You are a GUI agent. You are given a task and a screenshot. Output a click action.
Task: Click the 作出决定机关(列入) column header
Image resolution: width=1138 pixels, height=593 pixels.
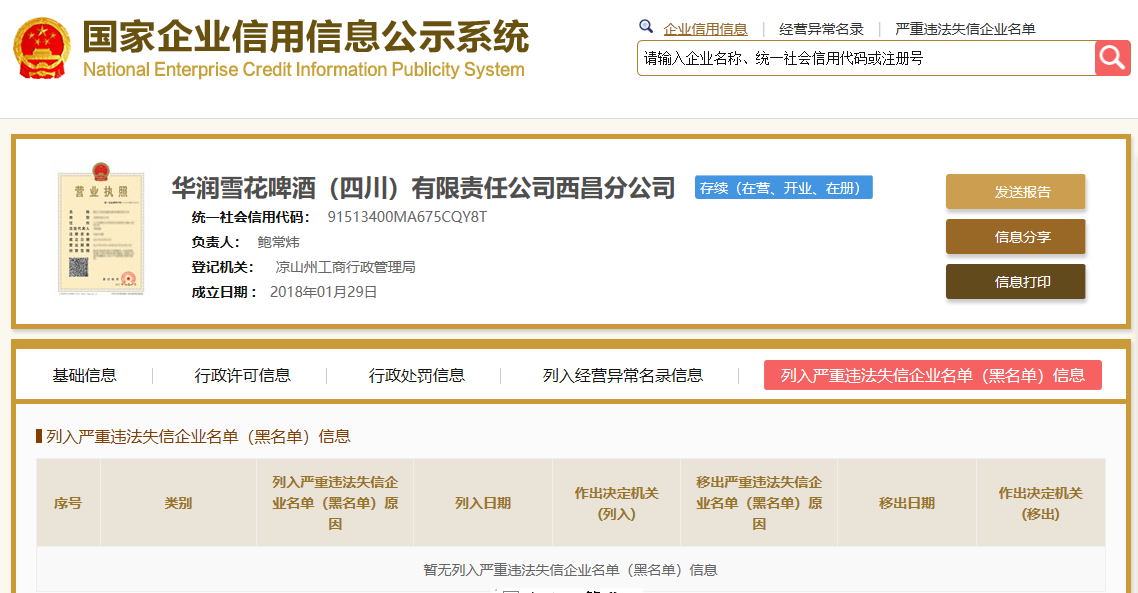pyautogui.click(x=616, y=503)
